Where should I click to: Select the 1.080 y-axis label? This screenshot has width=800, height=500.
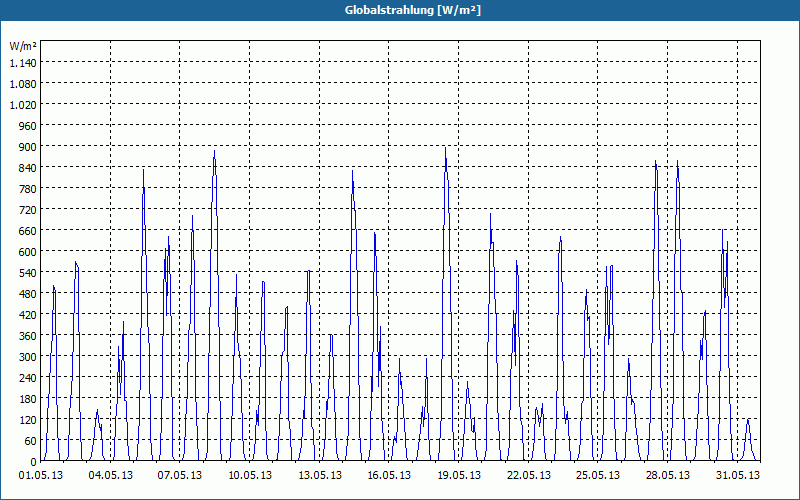(x=23, y=84)
